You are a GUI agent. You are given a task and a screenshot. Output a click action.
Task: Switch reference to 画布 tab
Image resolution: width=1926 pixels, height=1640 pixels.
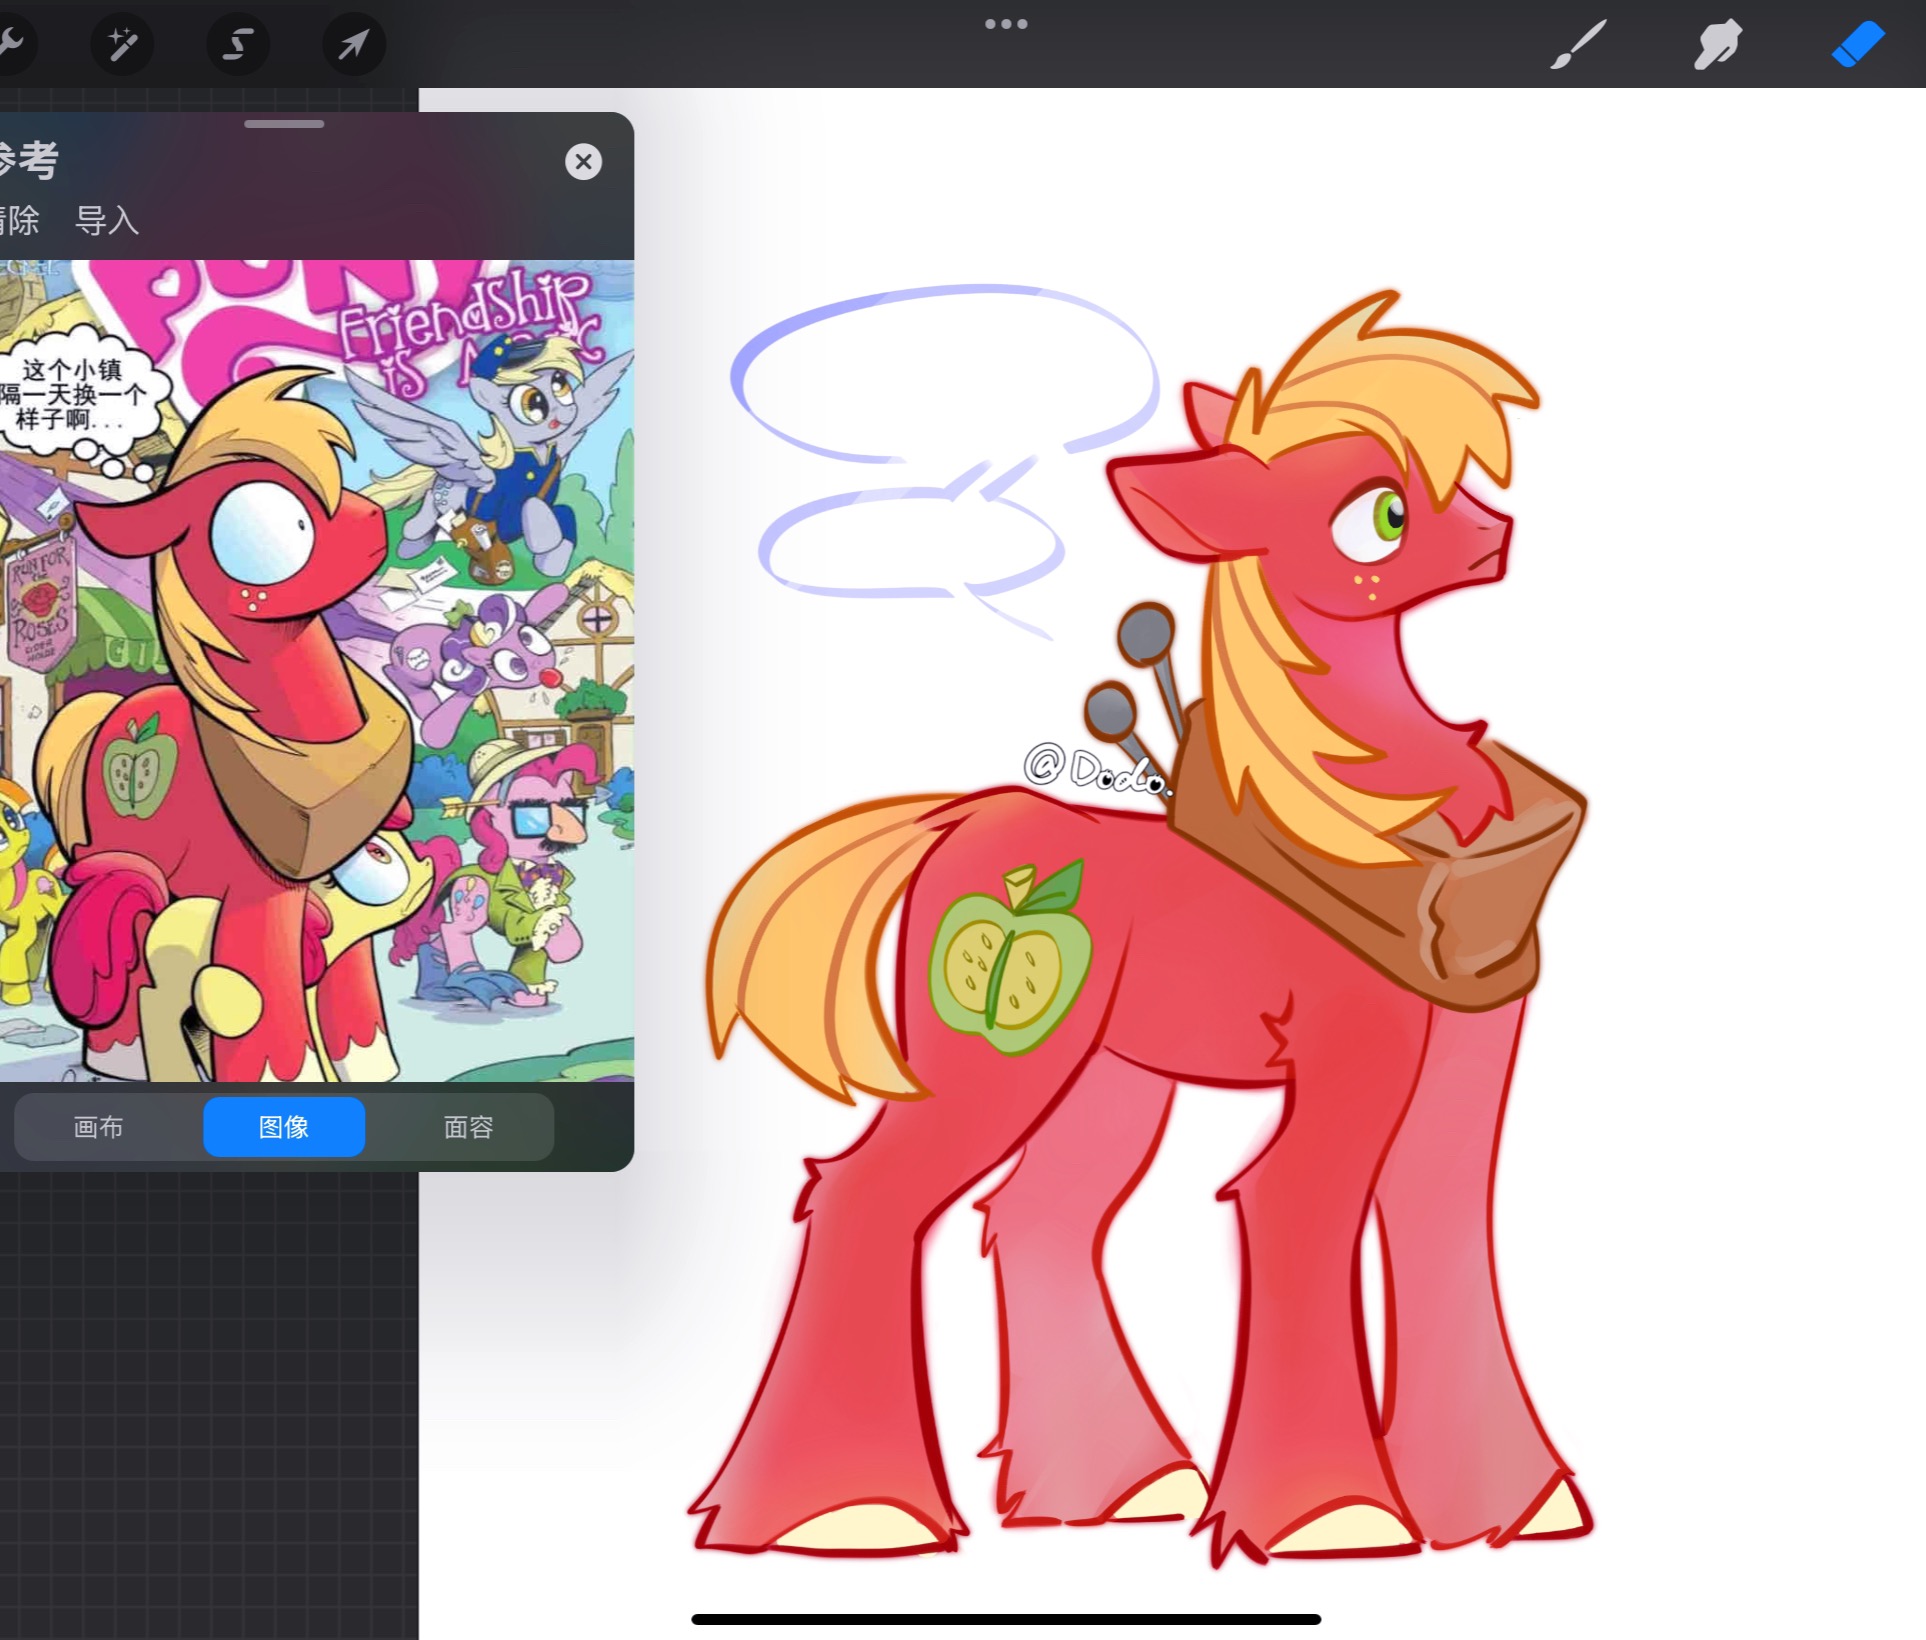pos(98,1127)
